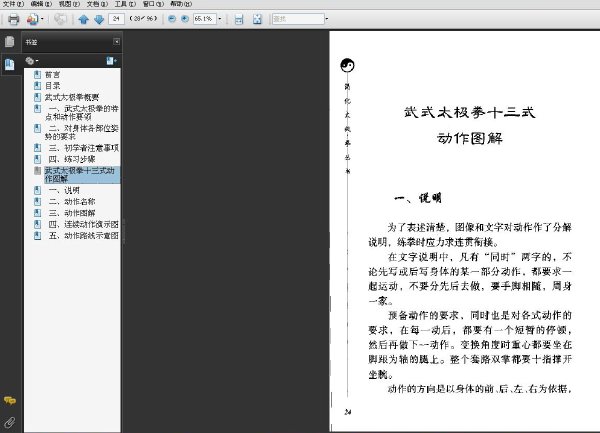Screen dimensions: 600x433
Task: Go to previous page with up arrow
Action: 83,19
